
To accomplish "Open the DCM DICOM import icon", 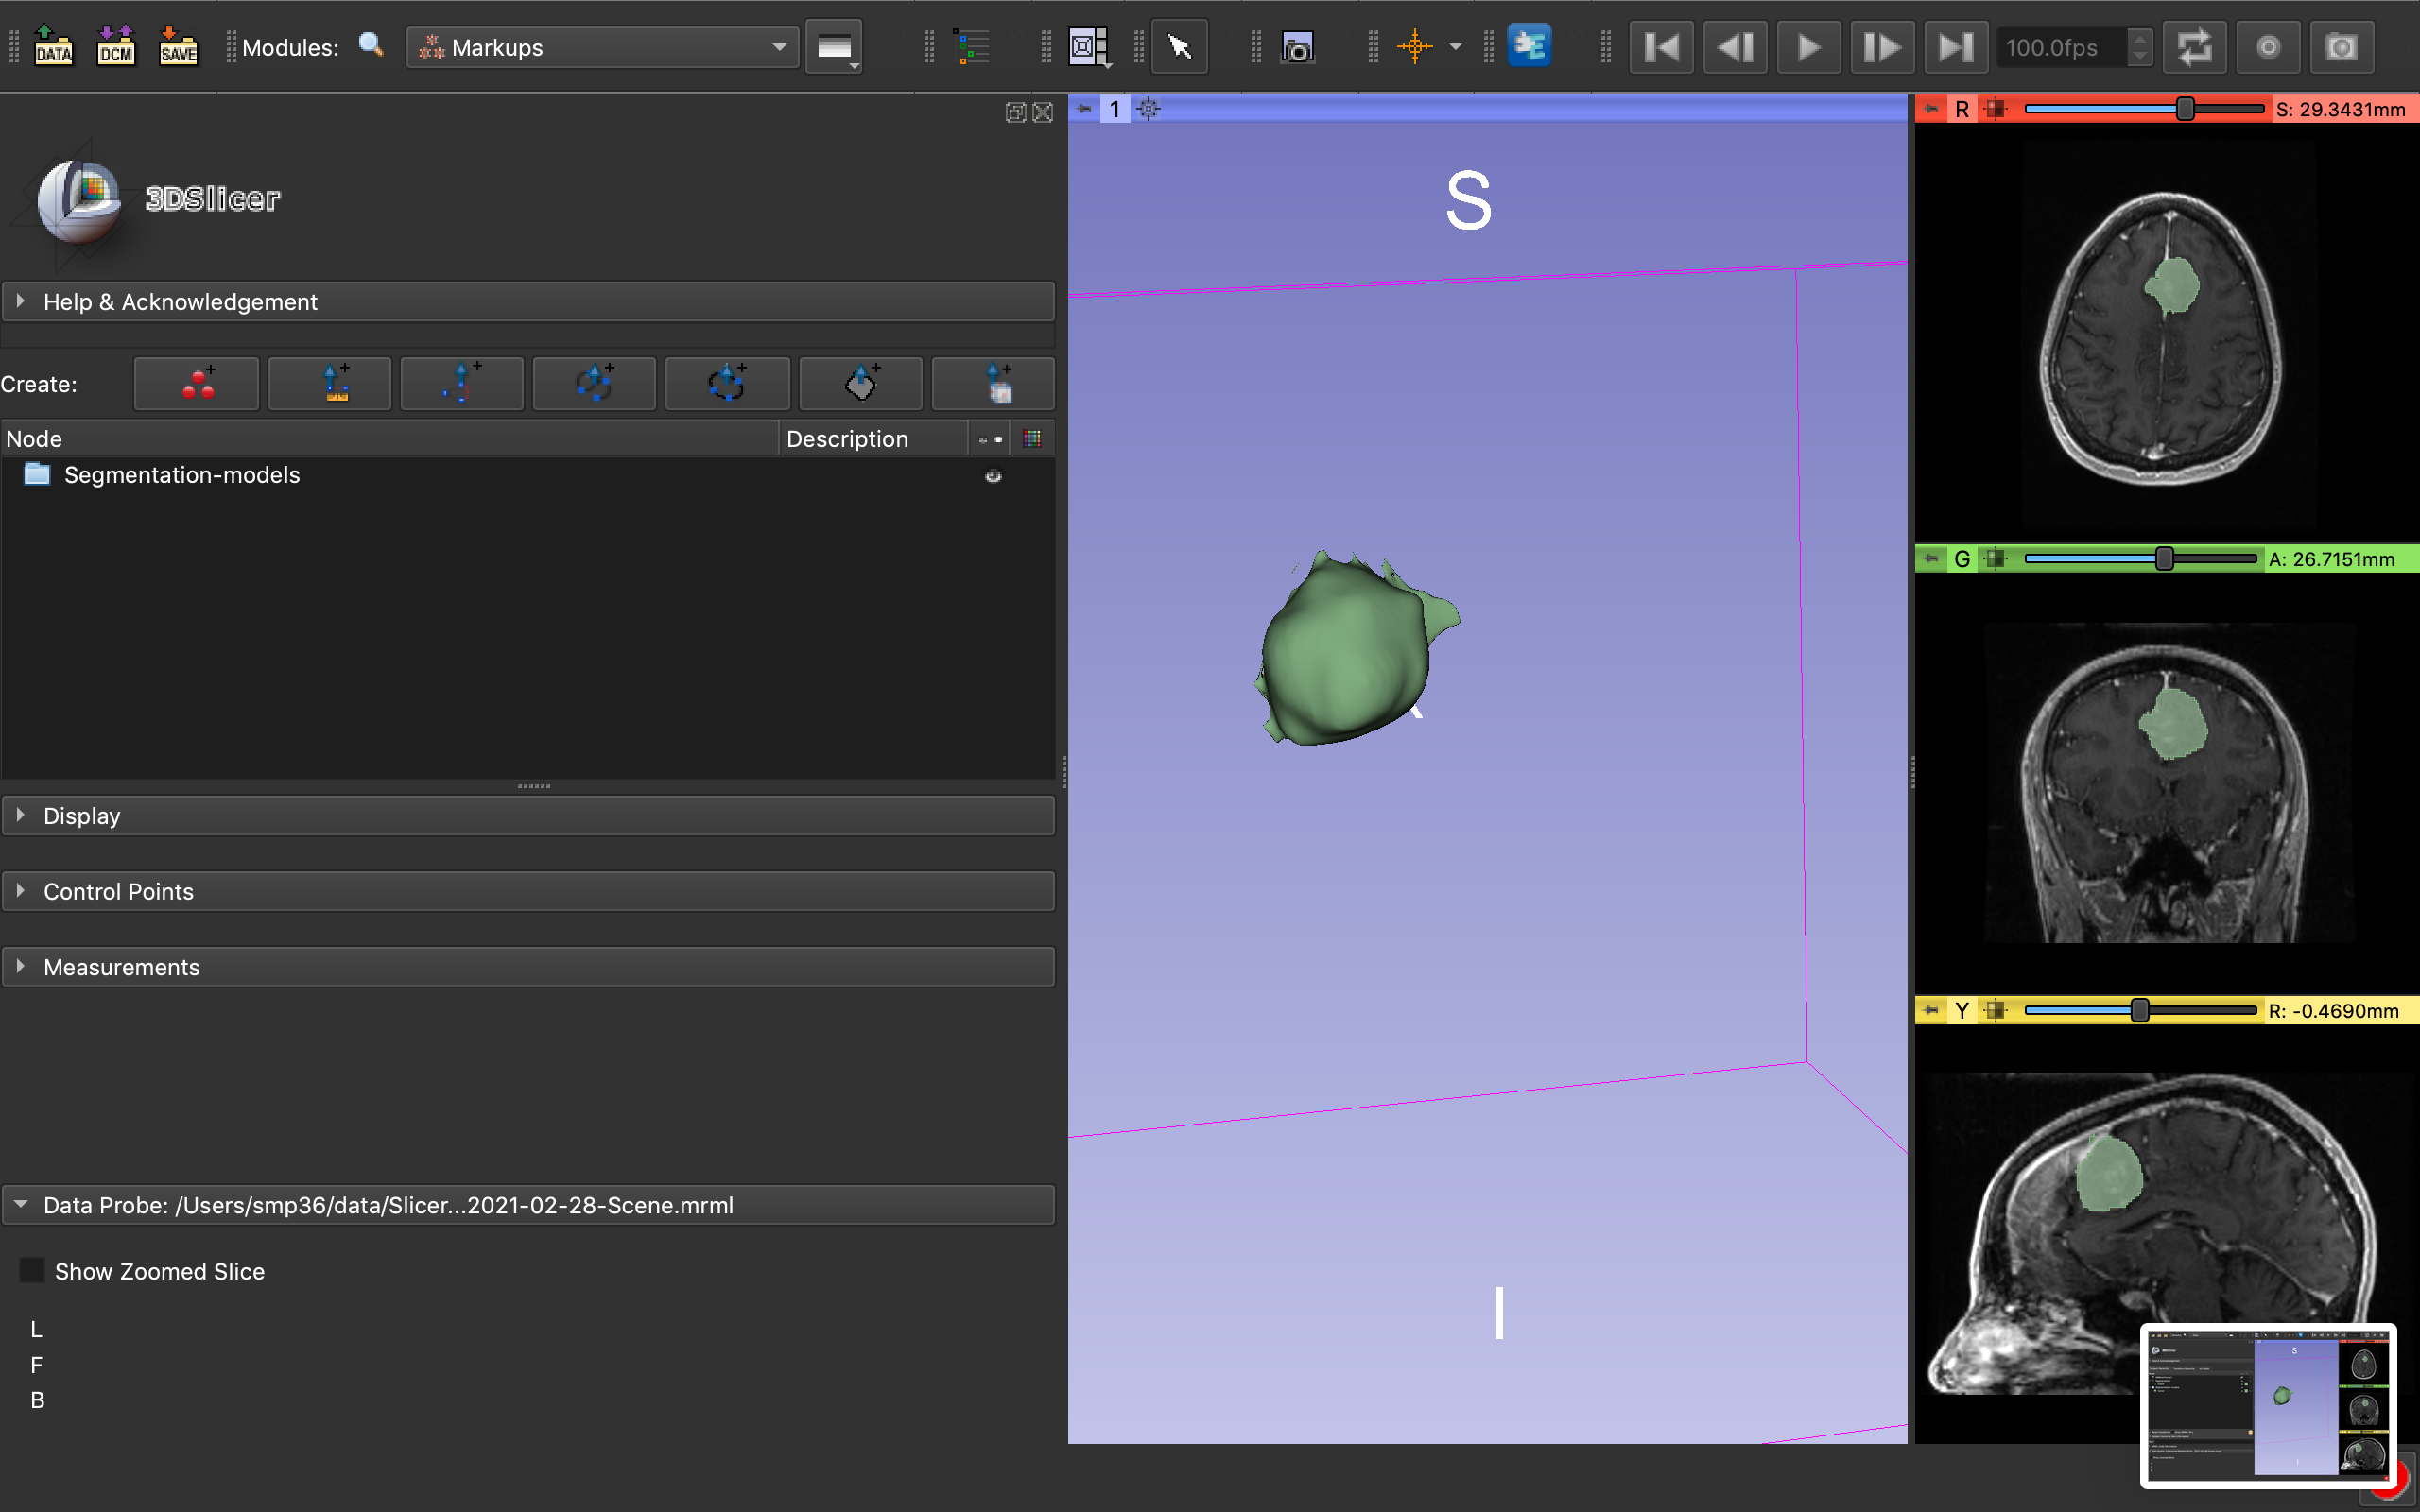I will 116,46.
